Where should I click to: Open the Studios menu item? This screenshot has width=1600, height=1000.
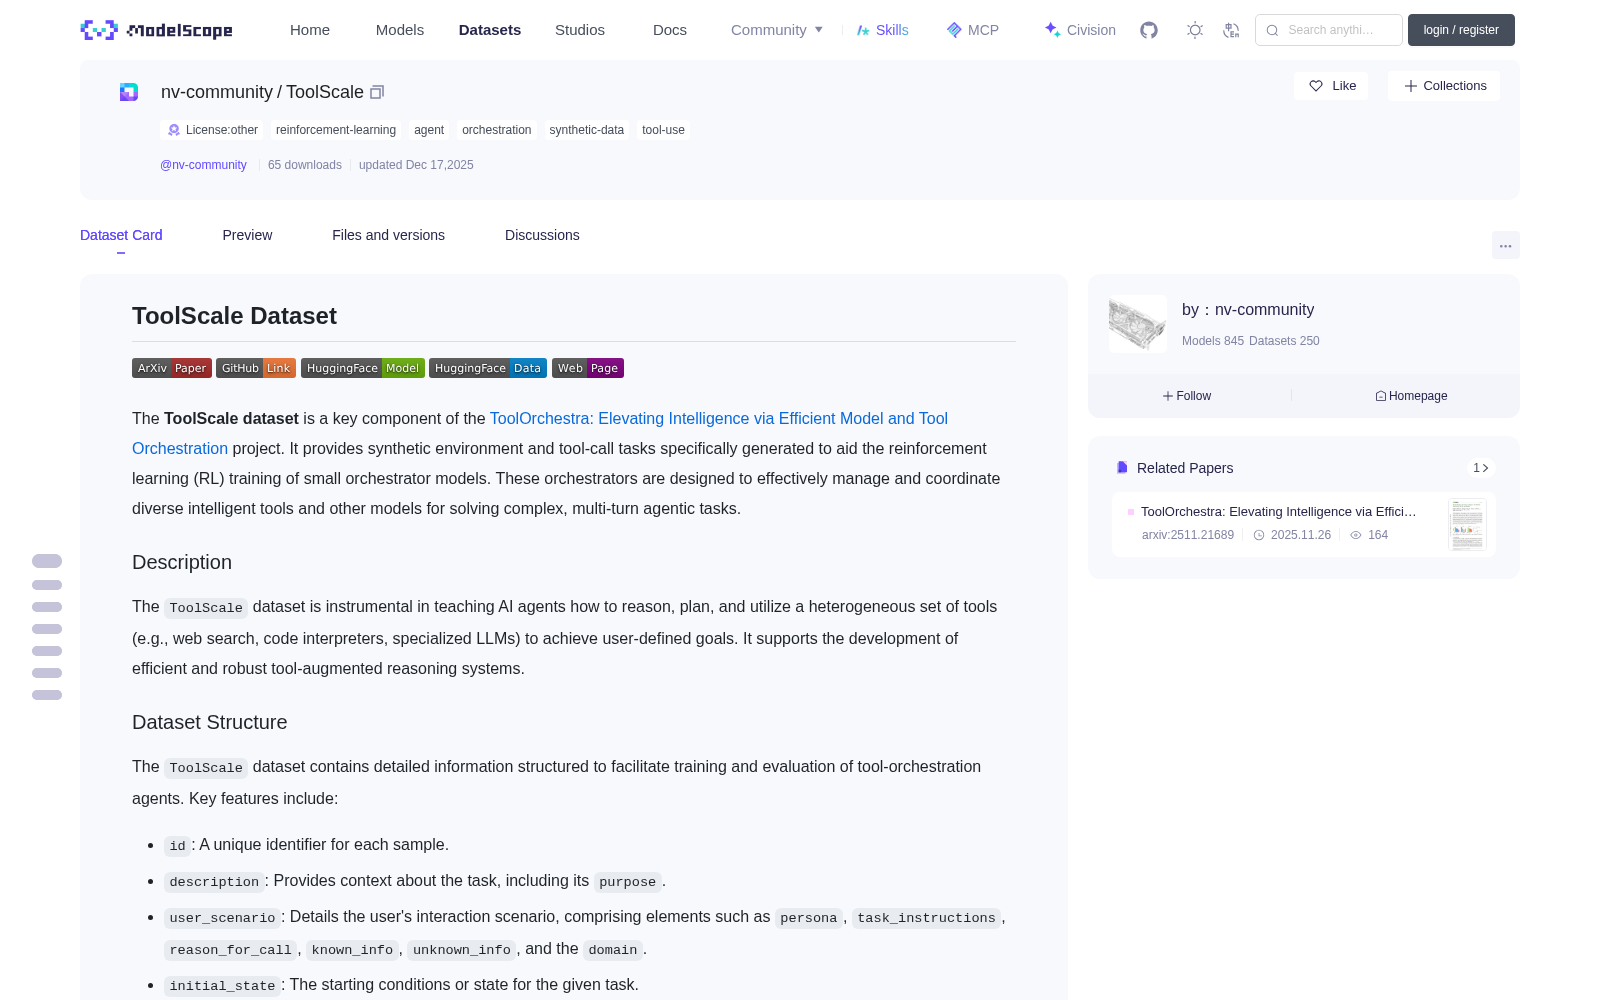click(580, 30)
